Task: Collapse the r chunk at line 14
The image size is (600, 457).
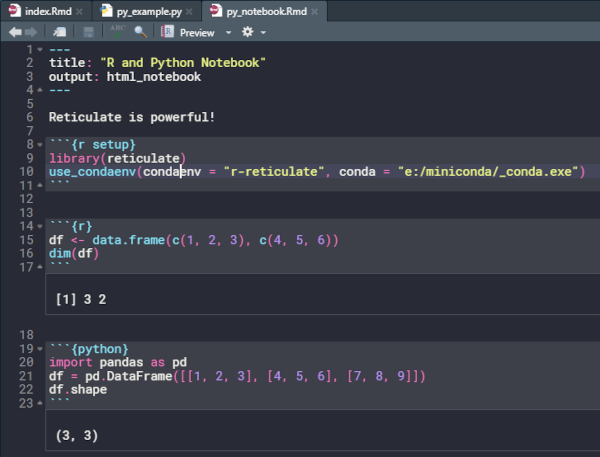Action: click(x=40, y=226)
